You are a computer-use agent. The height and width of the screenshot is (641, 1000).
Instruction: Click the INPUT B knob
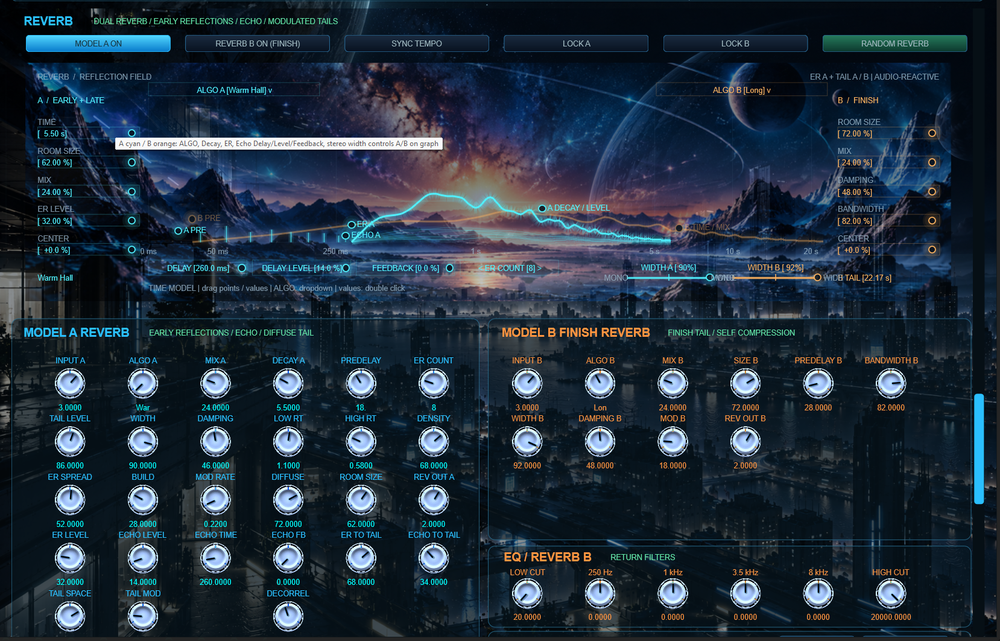click(x=527, y=384)
